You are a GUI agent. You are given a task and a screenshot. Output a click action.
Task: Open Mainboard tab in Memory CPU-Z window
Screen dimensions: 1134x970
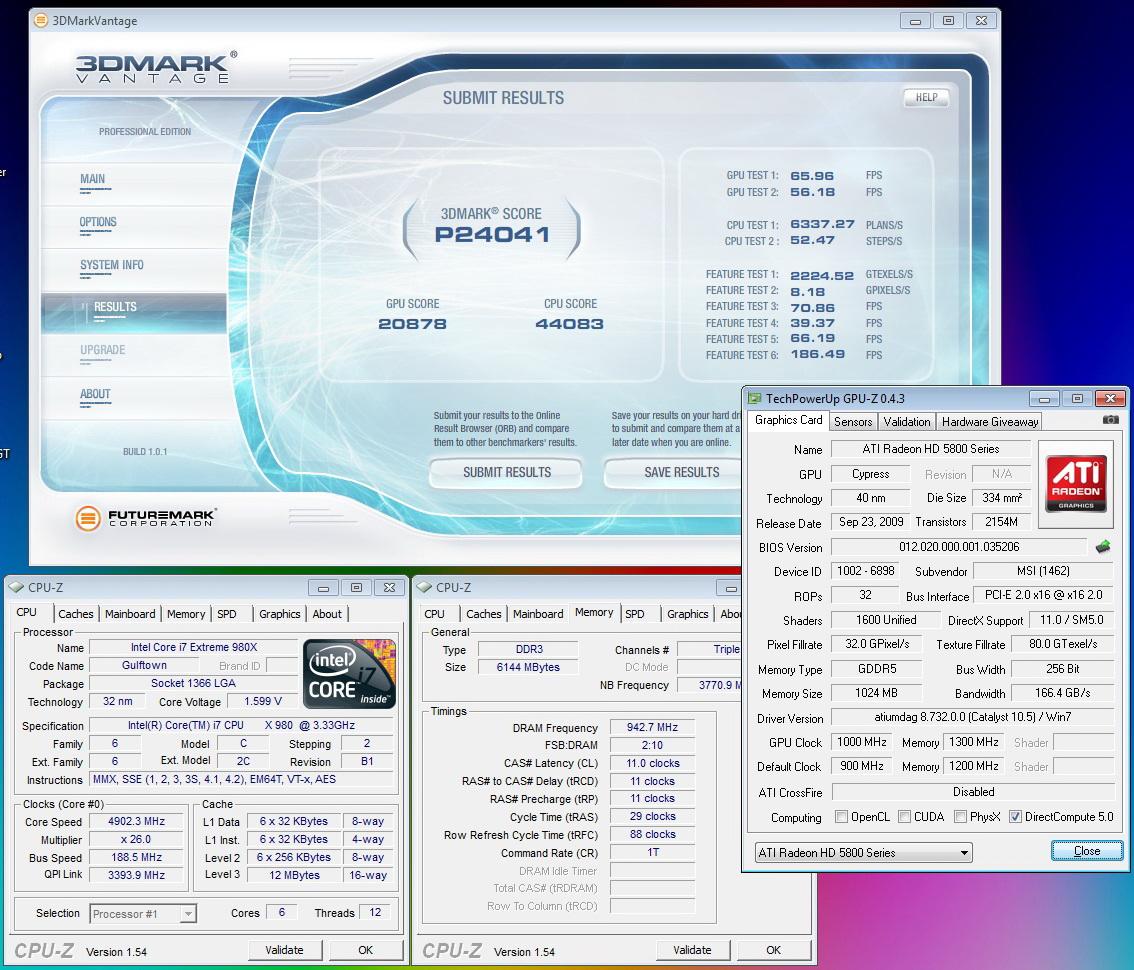point(538,614)
